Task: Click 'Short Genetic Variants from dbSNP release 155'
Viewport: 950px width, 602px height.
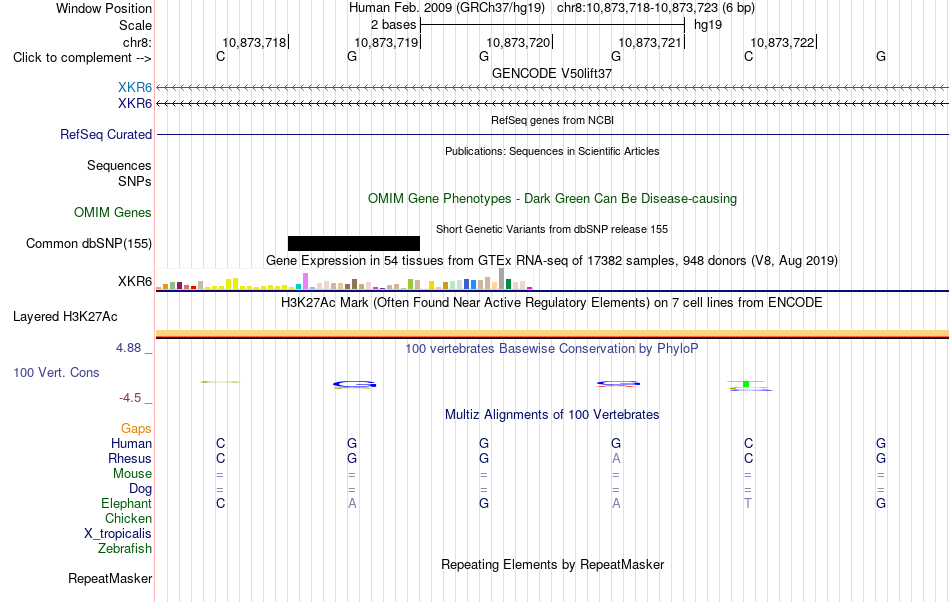Action: point(552,229)
